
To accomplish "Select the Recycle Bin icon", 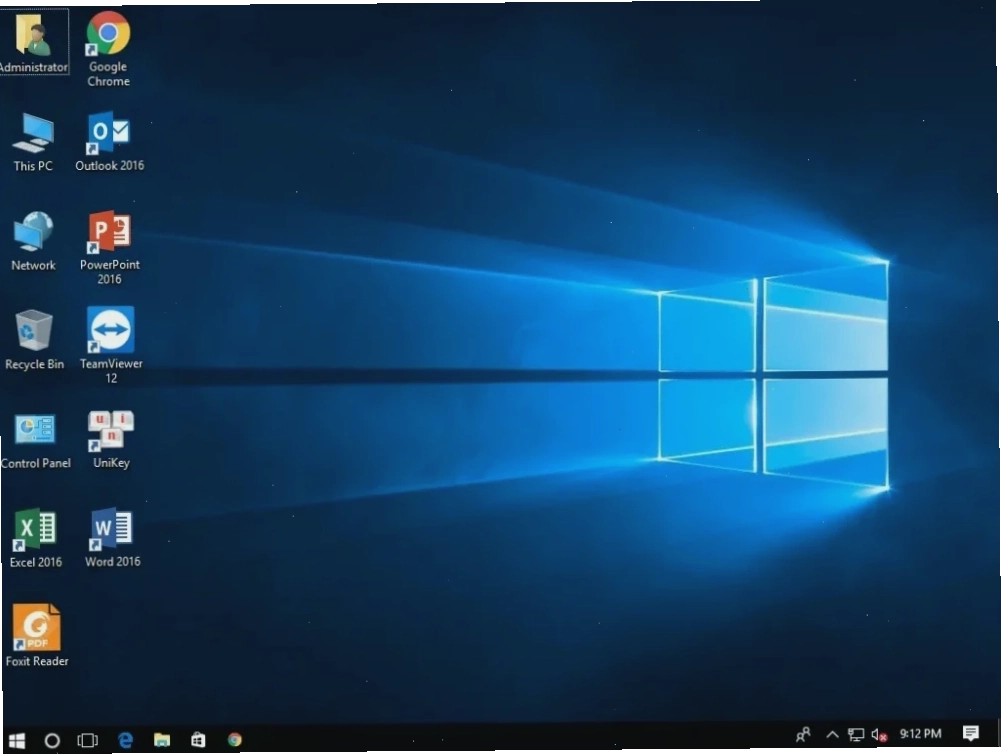I will (34, 340).
